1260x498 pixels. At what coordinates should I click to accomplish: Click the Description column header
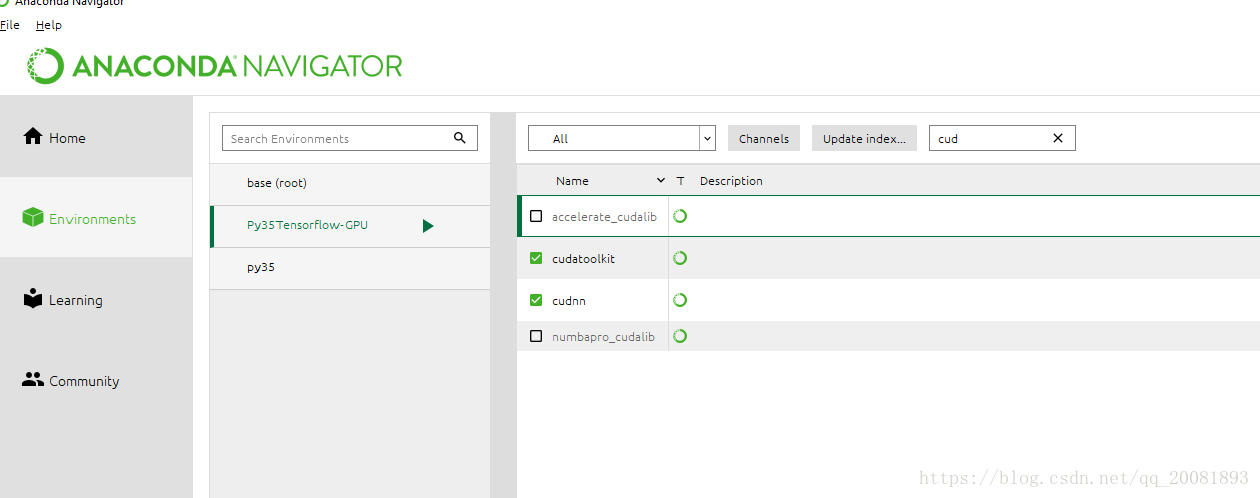coord(731,181)
